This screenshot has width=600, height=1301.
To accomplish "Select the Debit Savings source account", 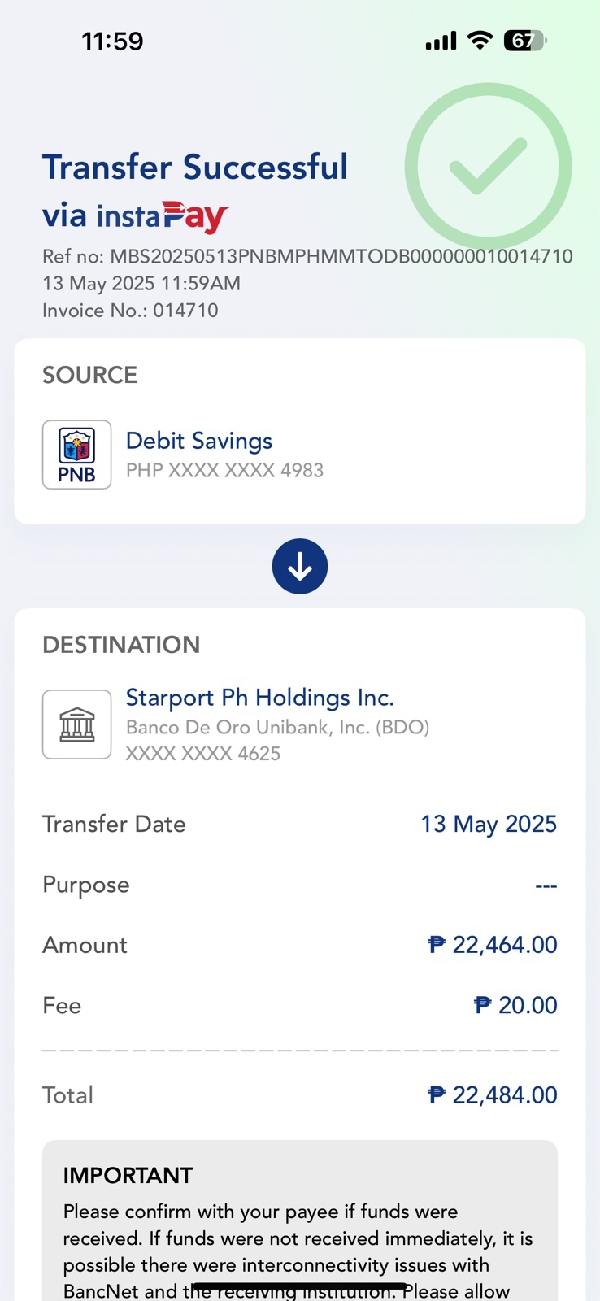I will point(199,441).
